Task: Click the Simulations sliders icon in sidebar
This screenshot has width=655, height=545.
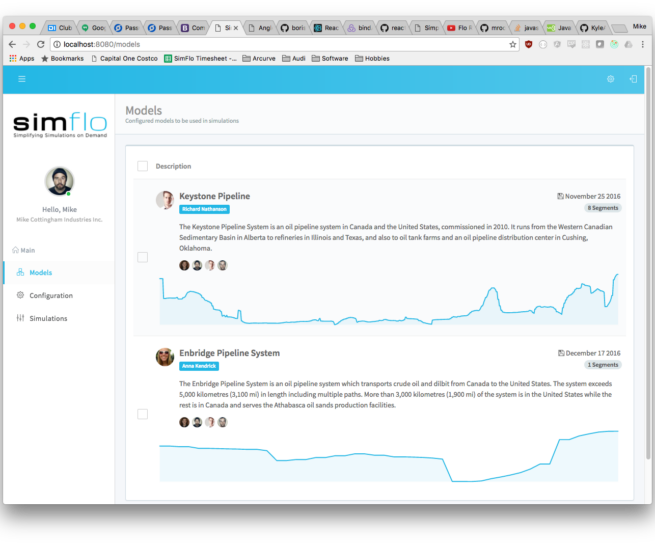Action: click(x=21, y=318)
